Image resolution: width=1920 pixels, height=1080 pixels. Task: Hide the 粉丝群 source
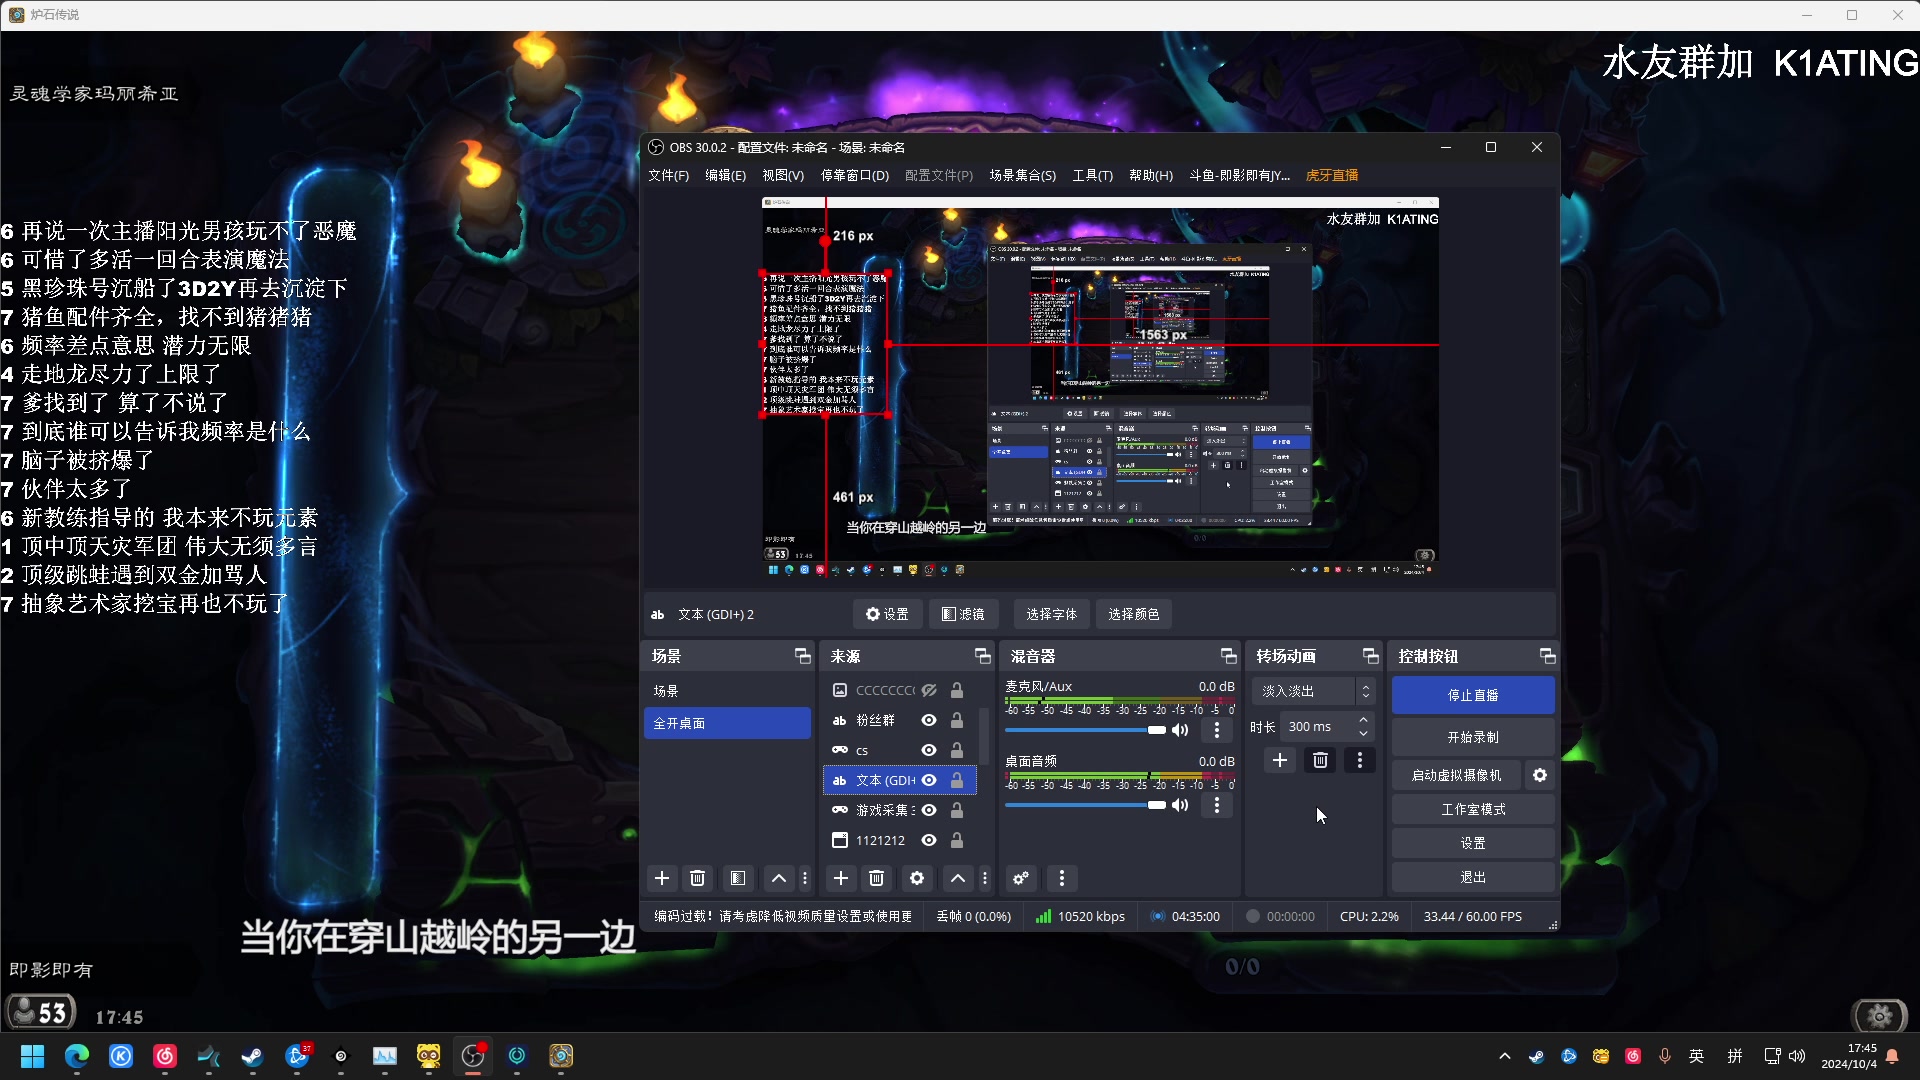click(x=929, y=720)
